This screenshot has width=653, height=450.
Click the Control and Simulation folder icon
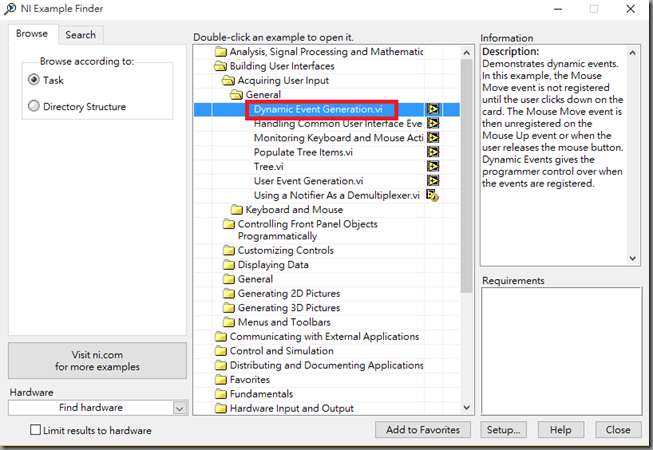point(220,351)
